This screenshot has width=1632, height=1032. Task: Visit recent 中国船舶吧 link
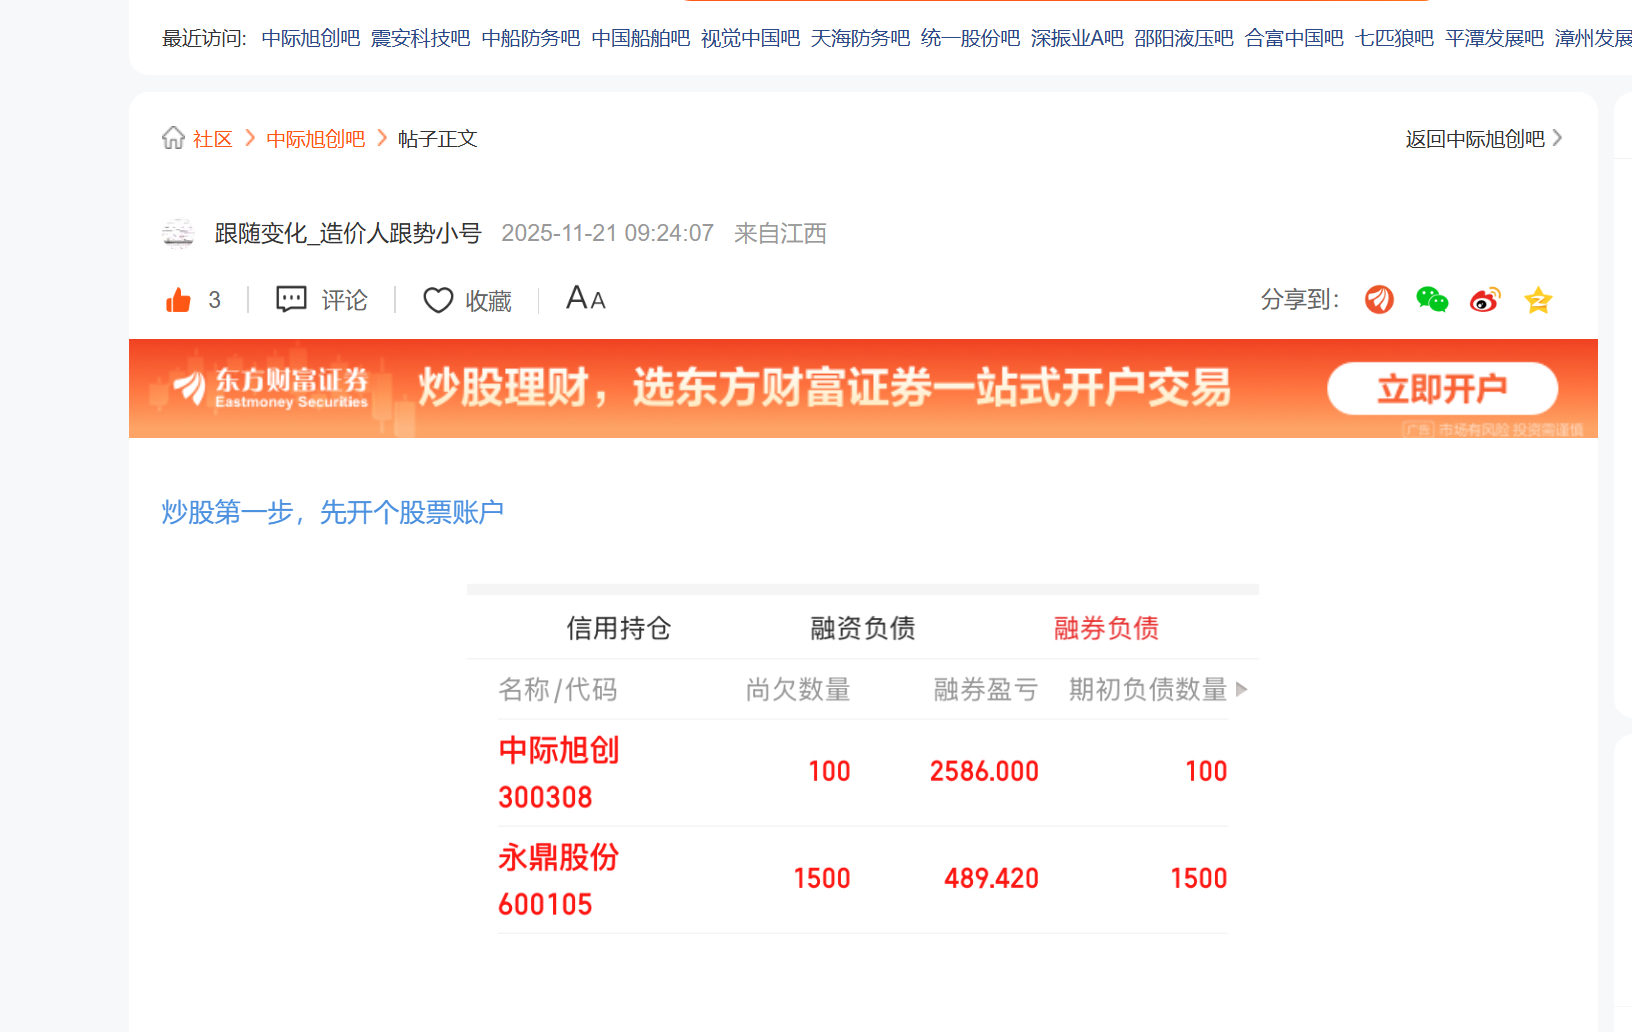(x=641, y=38)
